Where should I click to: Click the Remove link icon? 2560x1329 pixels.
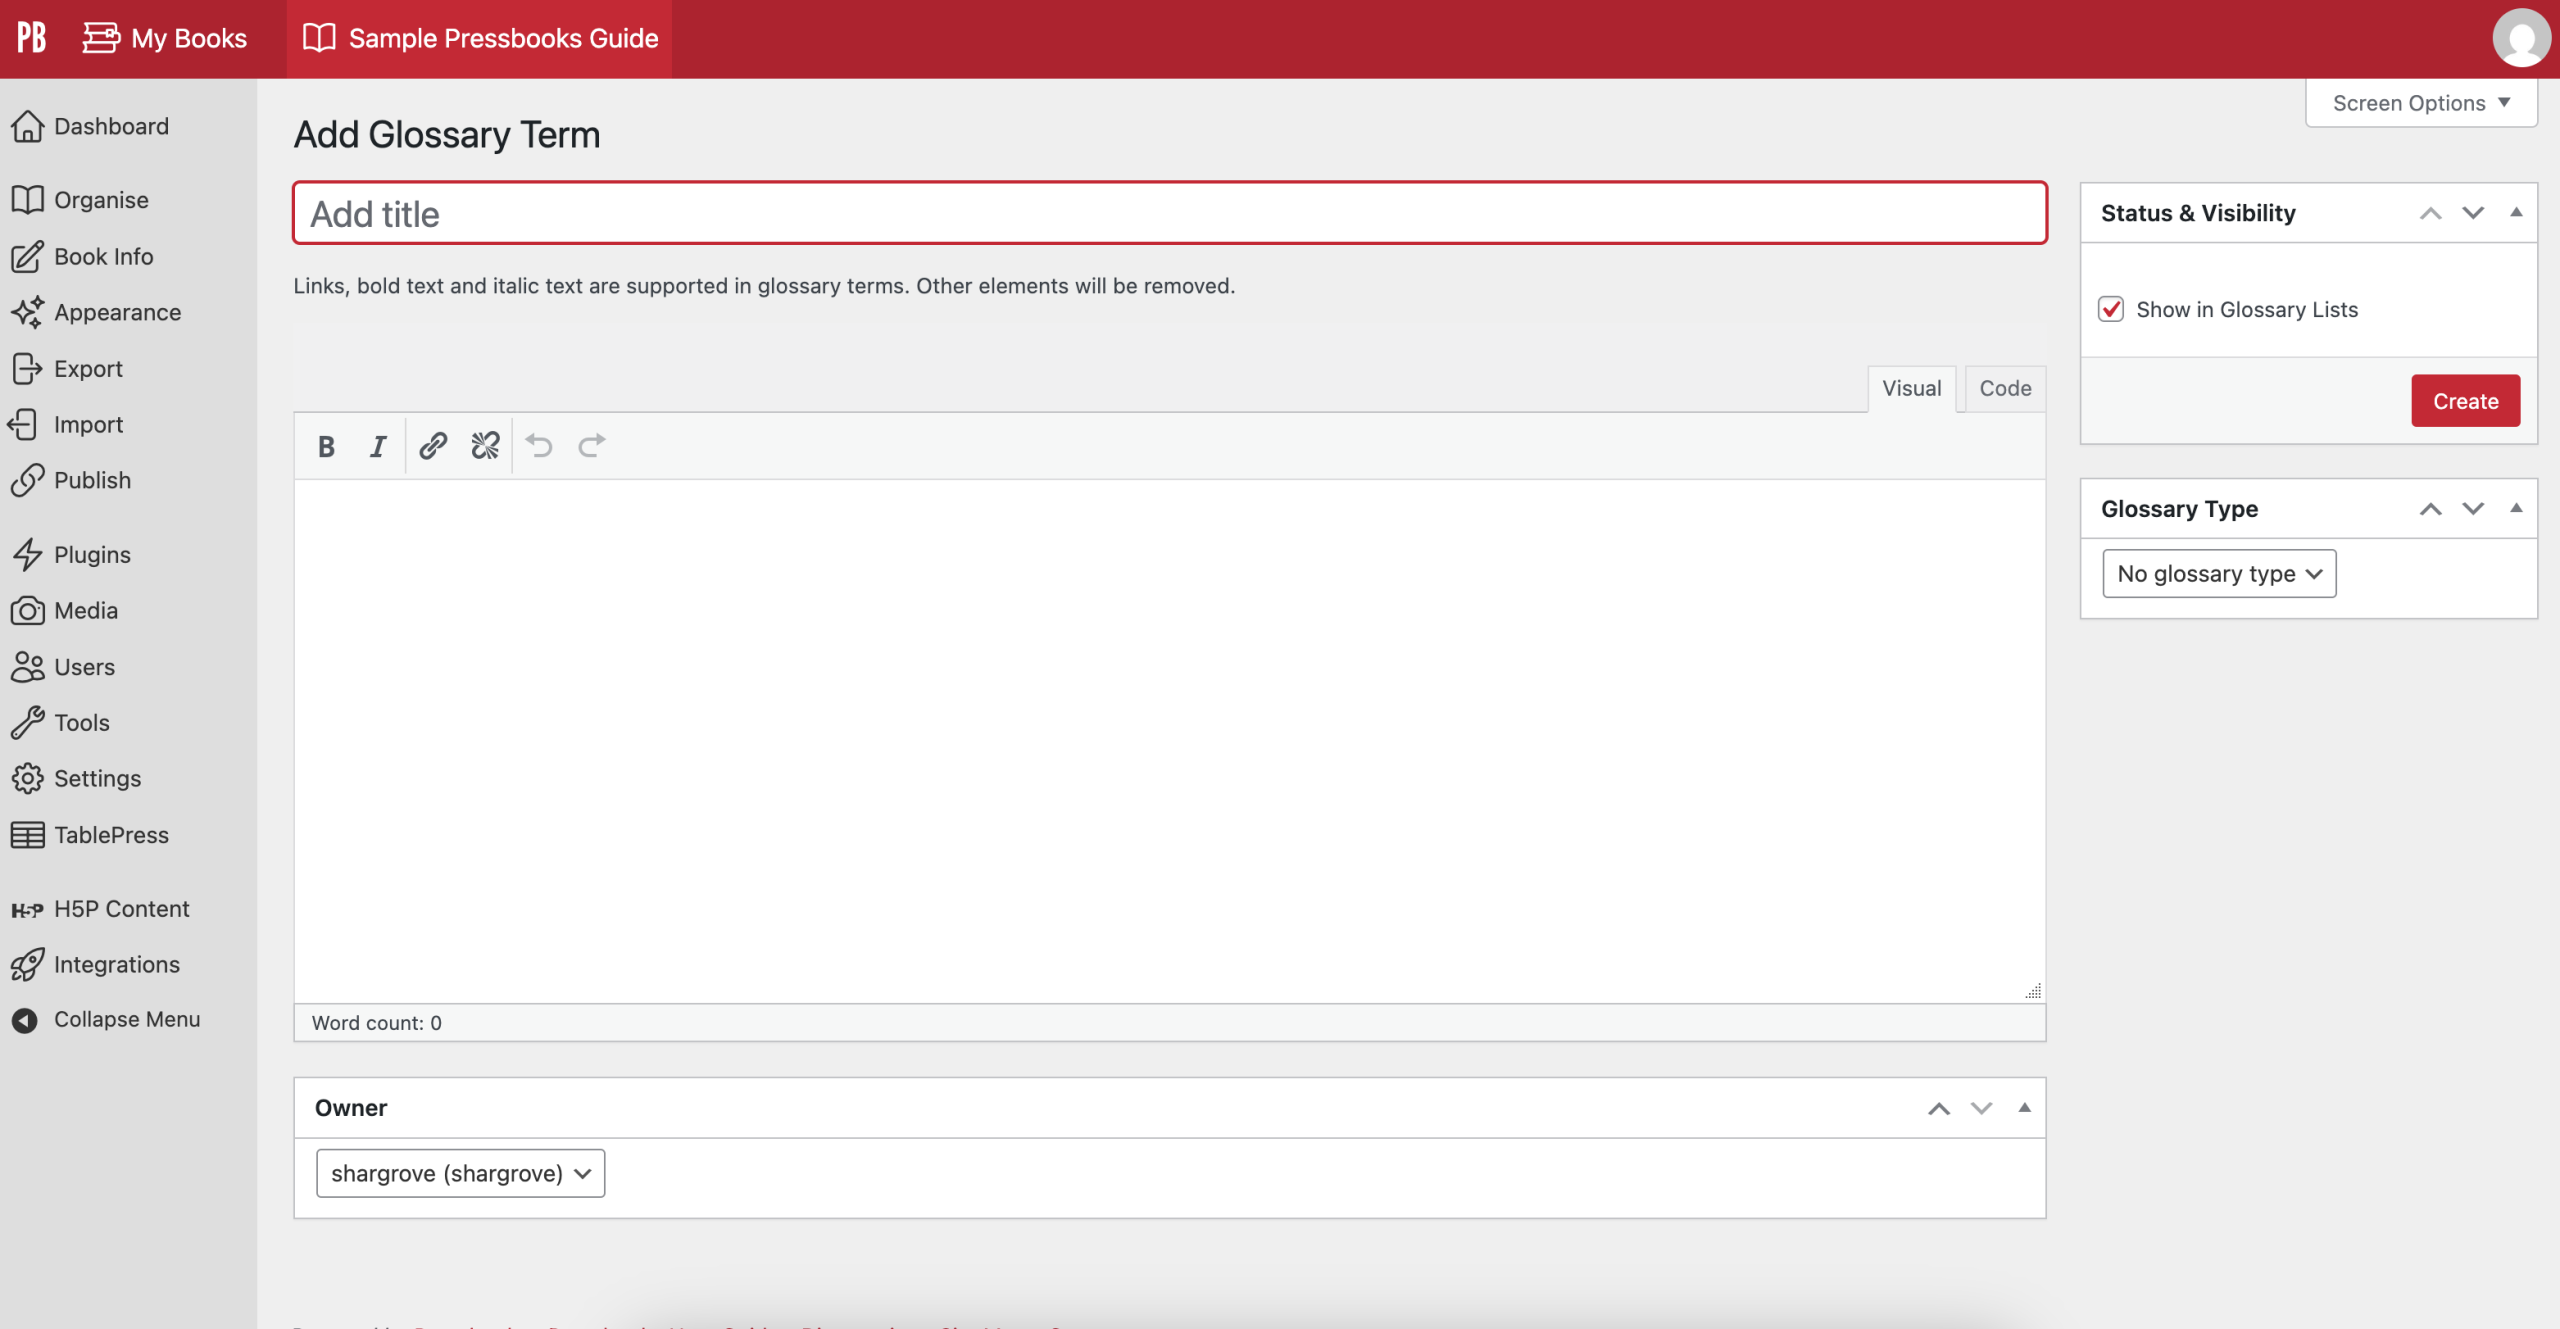coord(485,446)
